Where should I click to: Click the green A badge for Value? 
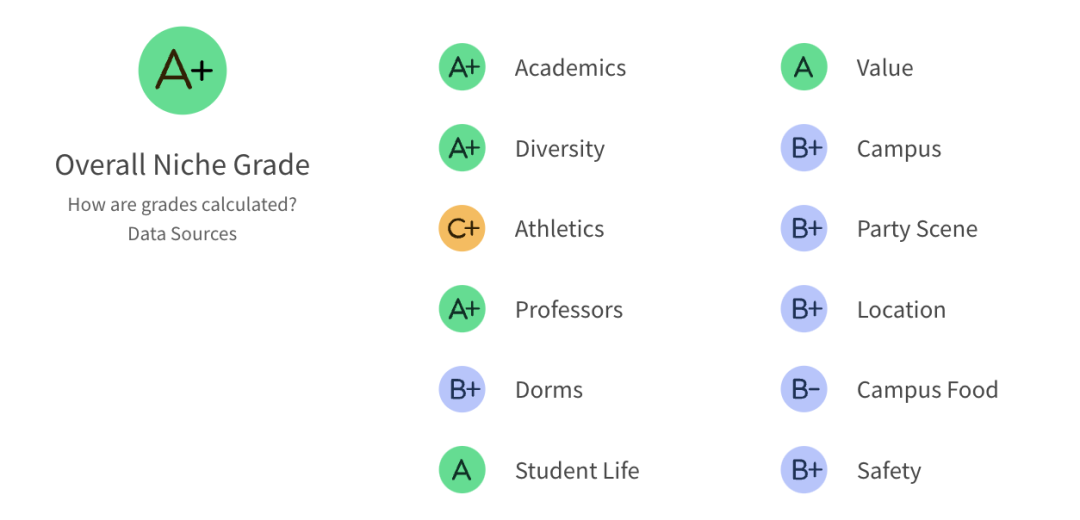pos(804,67)
